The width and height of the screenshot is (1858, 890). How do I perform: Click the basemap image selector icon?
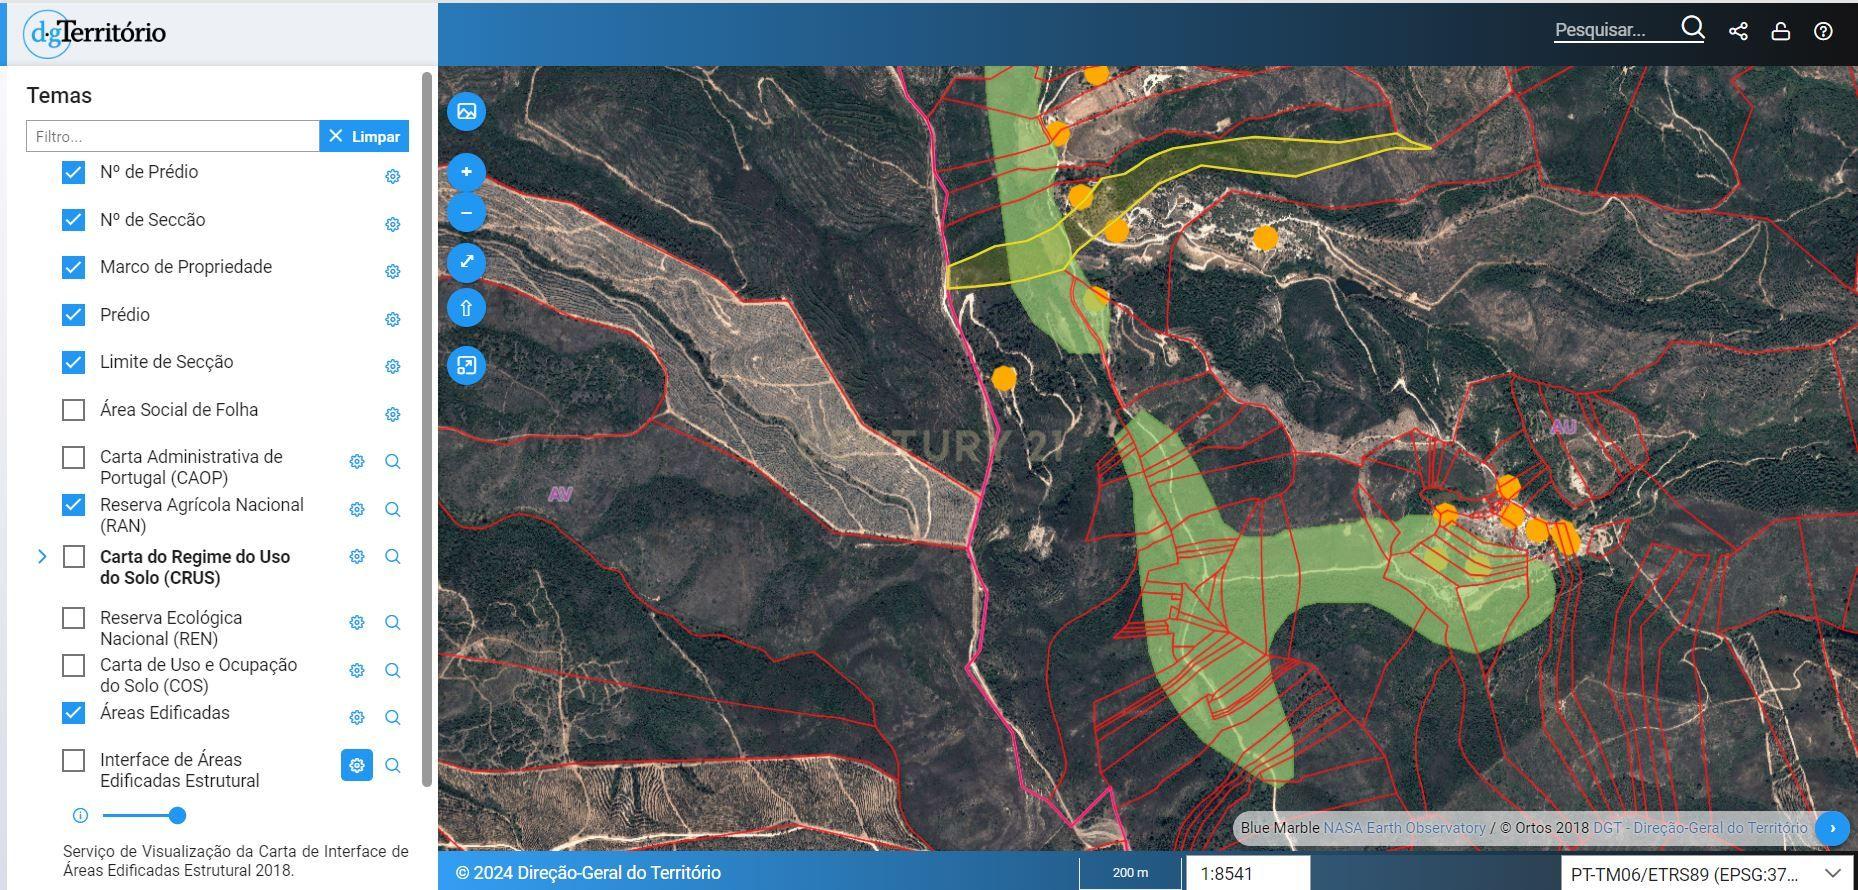click(x=466, y=111)
